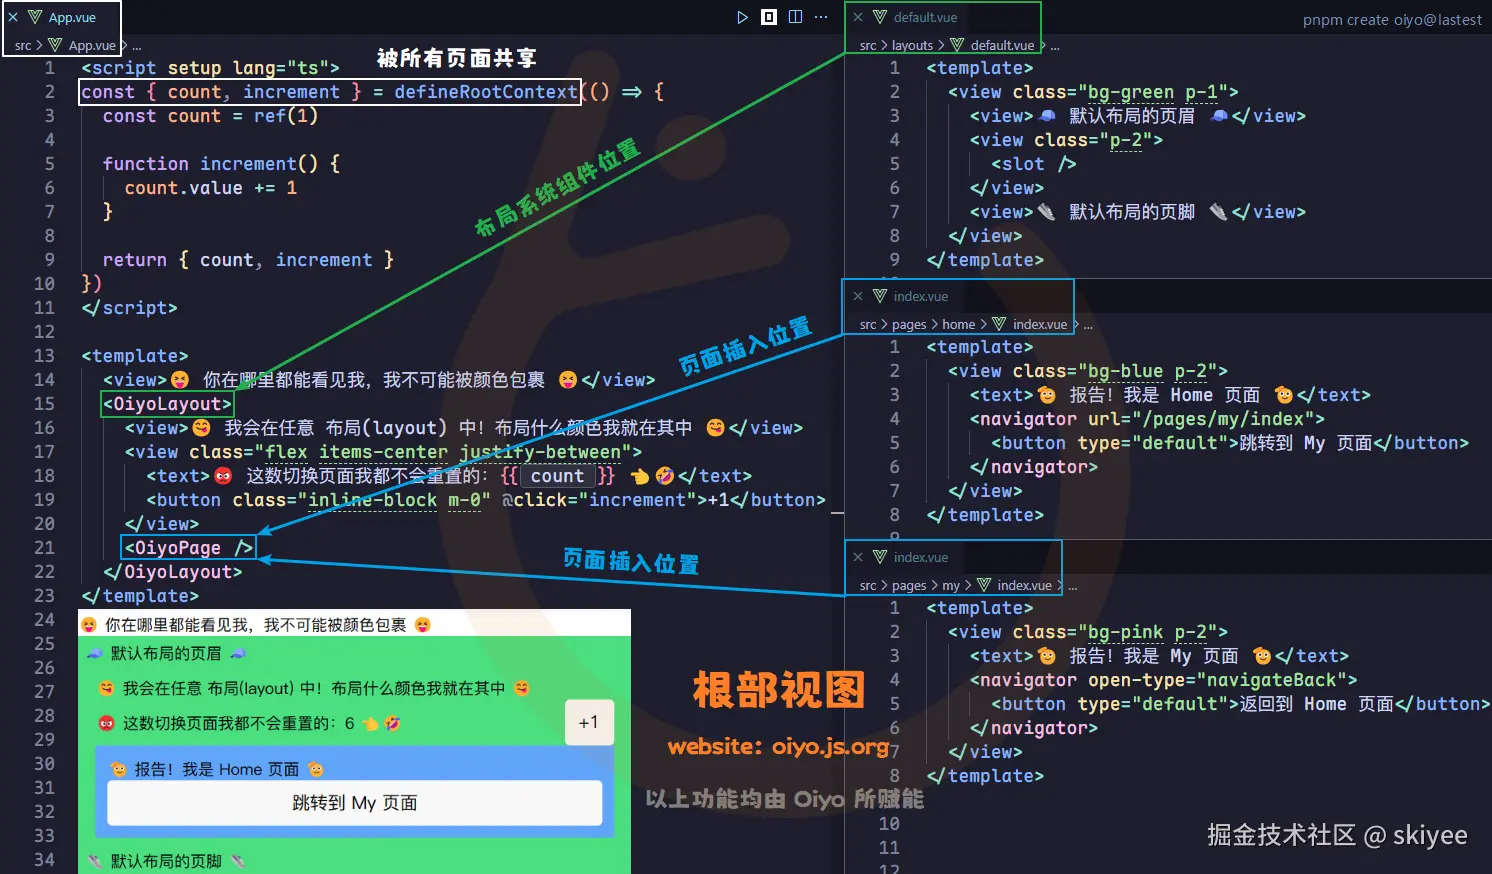
Task: Click defineRootContext in App.vue line 2
Action: pos(485,92)
